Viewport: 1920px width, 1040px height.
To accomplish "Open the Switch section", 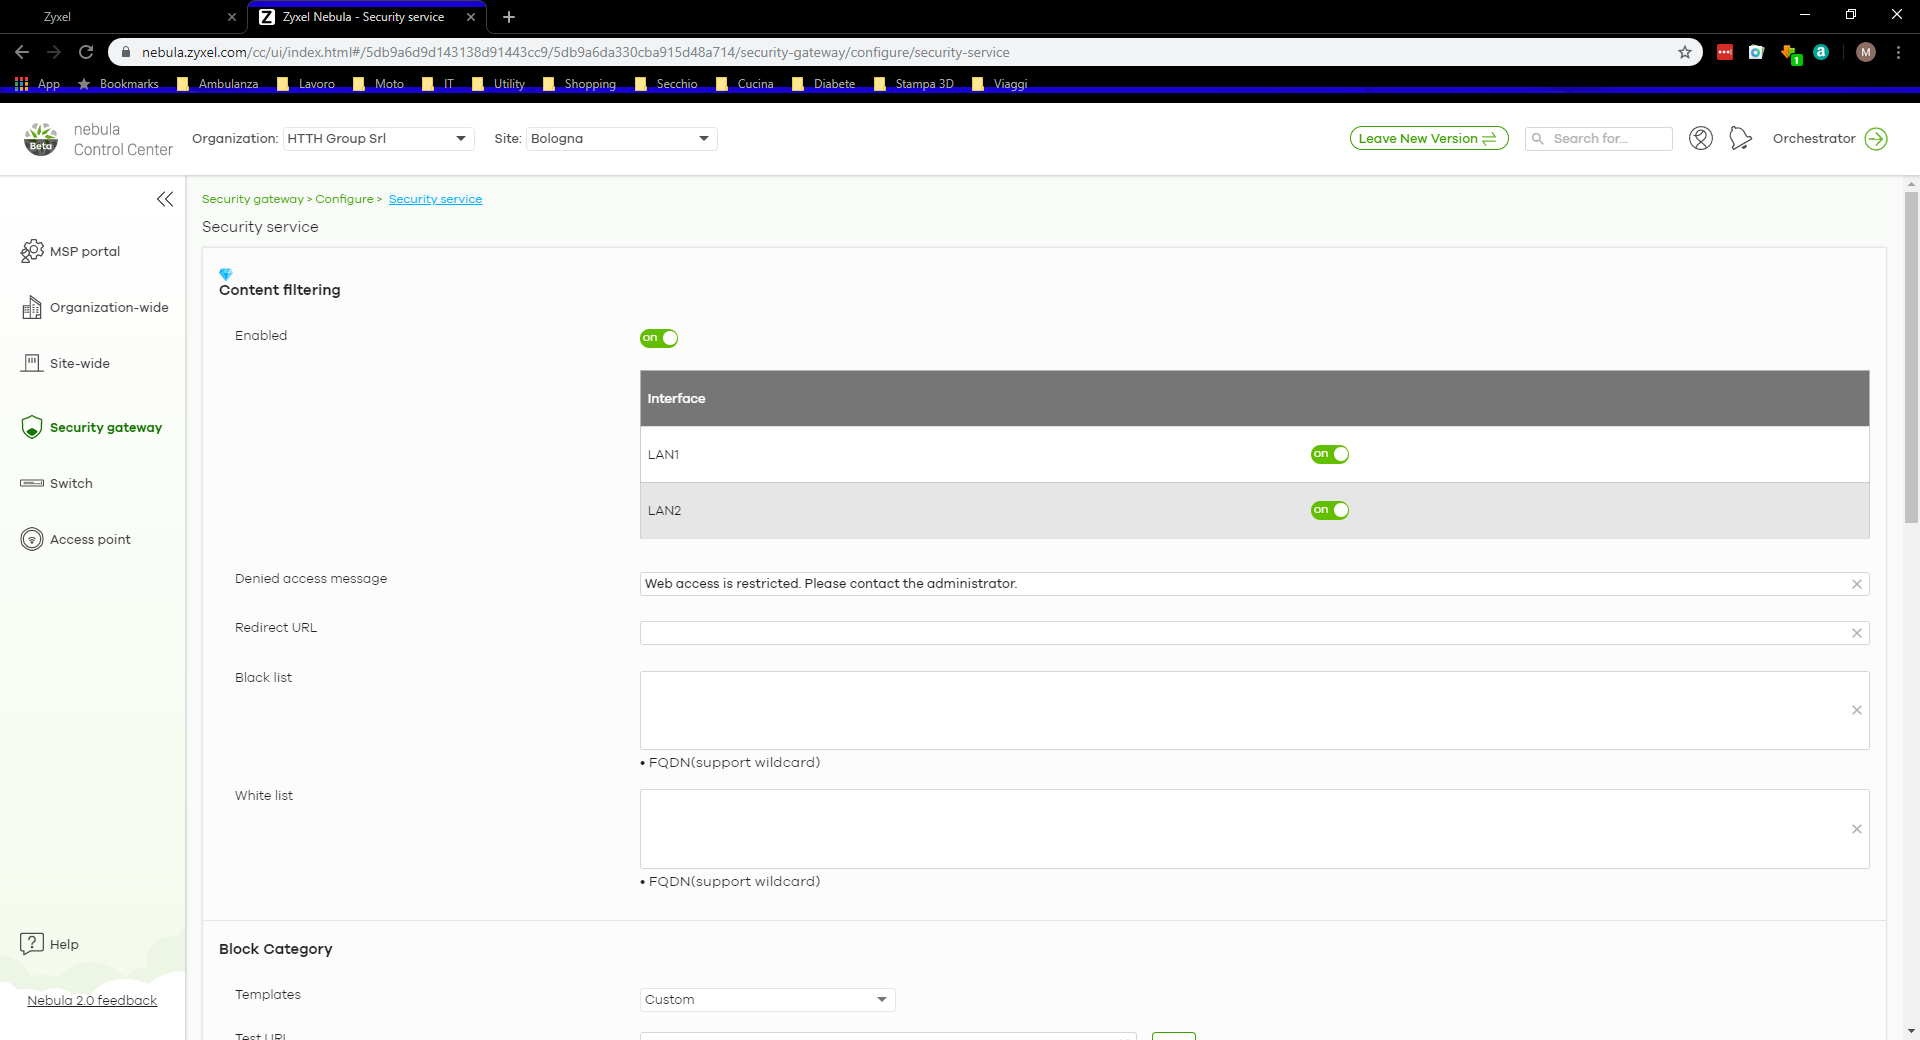I will pos(71,483).
